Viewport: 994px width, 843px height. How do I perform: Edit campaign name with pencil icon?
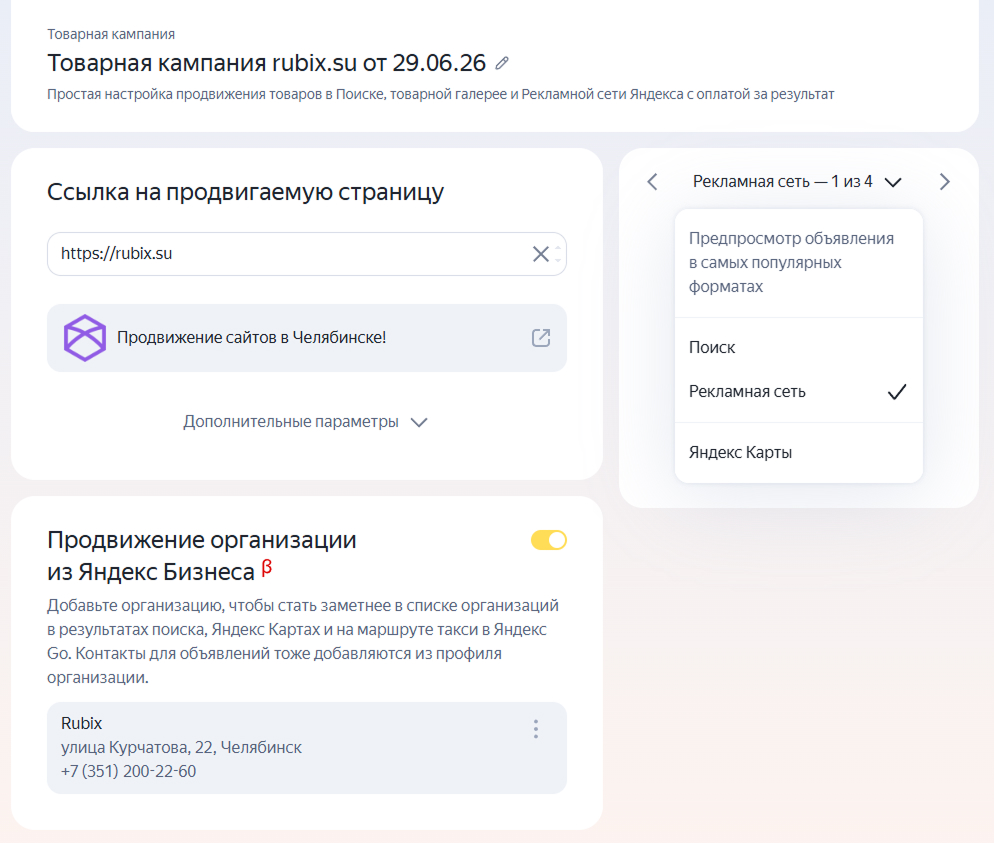click(x=502, y=63)
